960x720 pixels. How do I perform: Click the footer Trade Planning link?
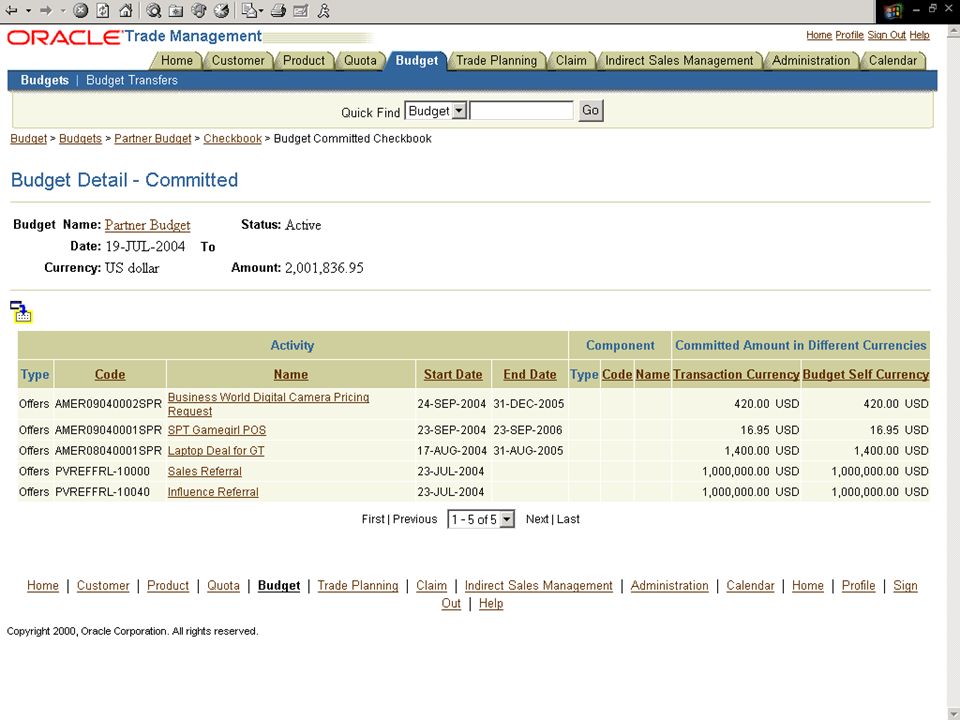click(x=358, y=585)
